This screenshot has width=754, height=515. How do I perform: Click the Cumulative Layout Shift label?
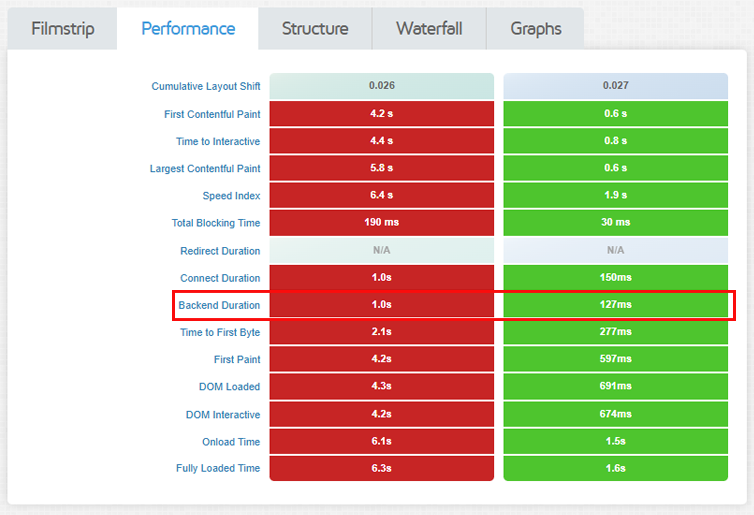point(206,86)
